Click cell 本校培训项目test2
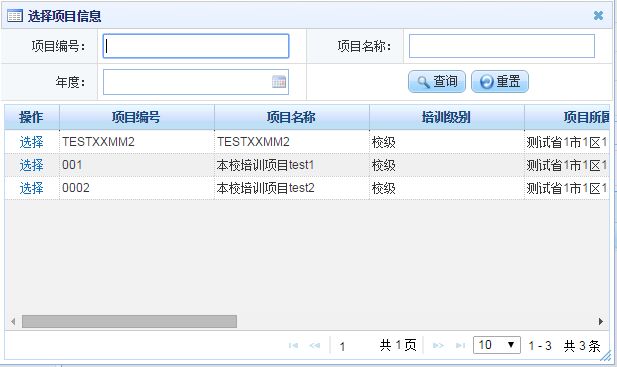The height and width of the screenshot is (367, 617). (292, 188)
